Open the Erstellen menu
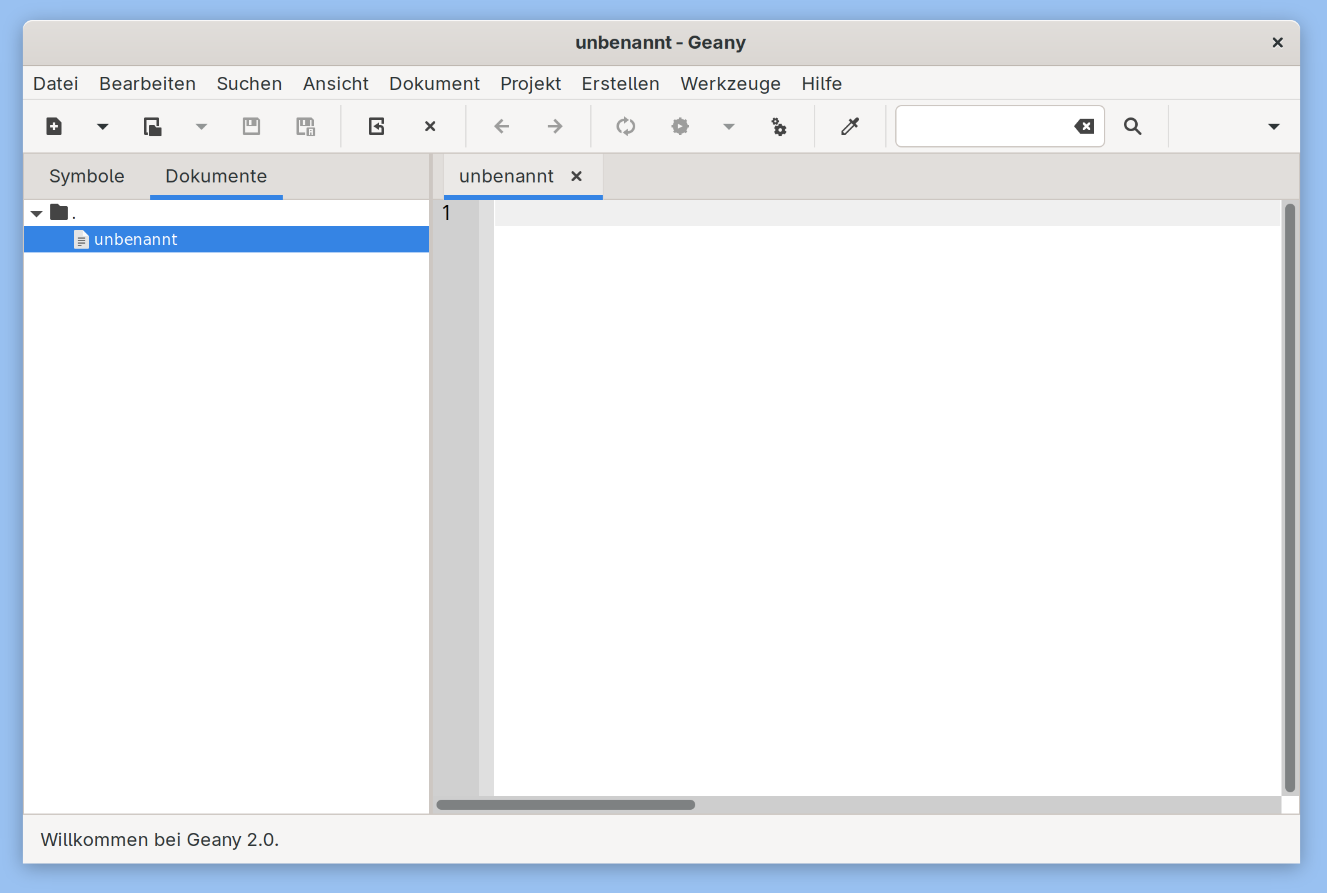1327x893 pixels. pyautogui.click(x=621, y=84)
